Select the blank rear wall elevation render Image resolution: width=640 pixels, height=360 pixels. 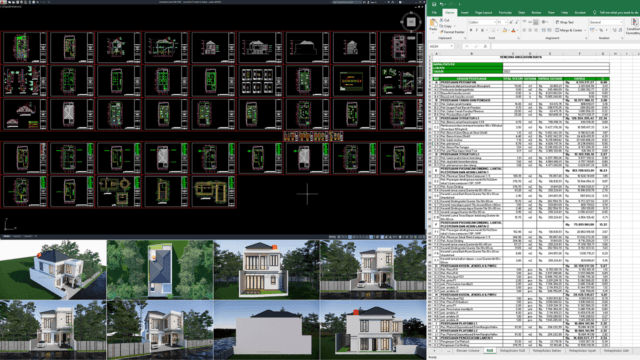click(x=267, y=330)
